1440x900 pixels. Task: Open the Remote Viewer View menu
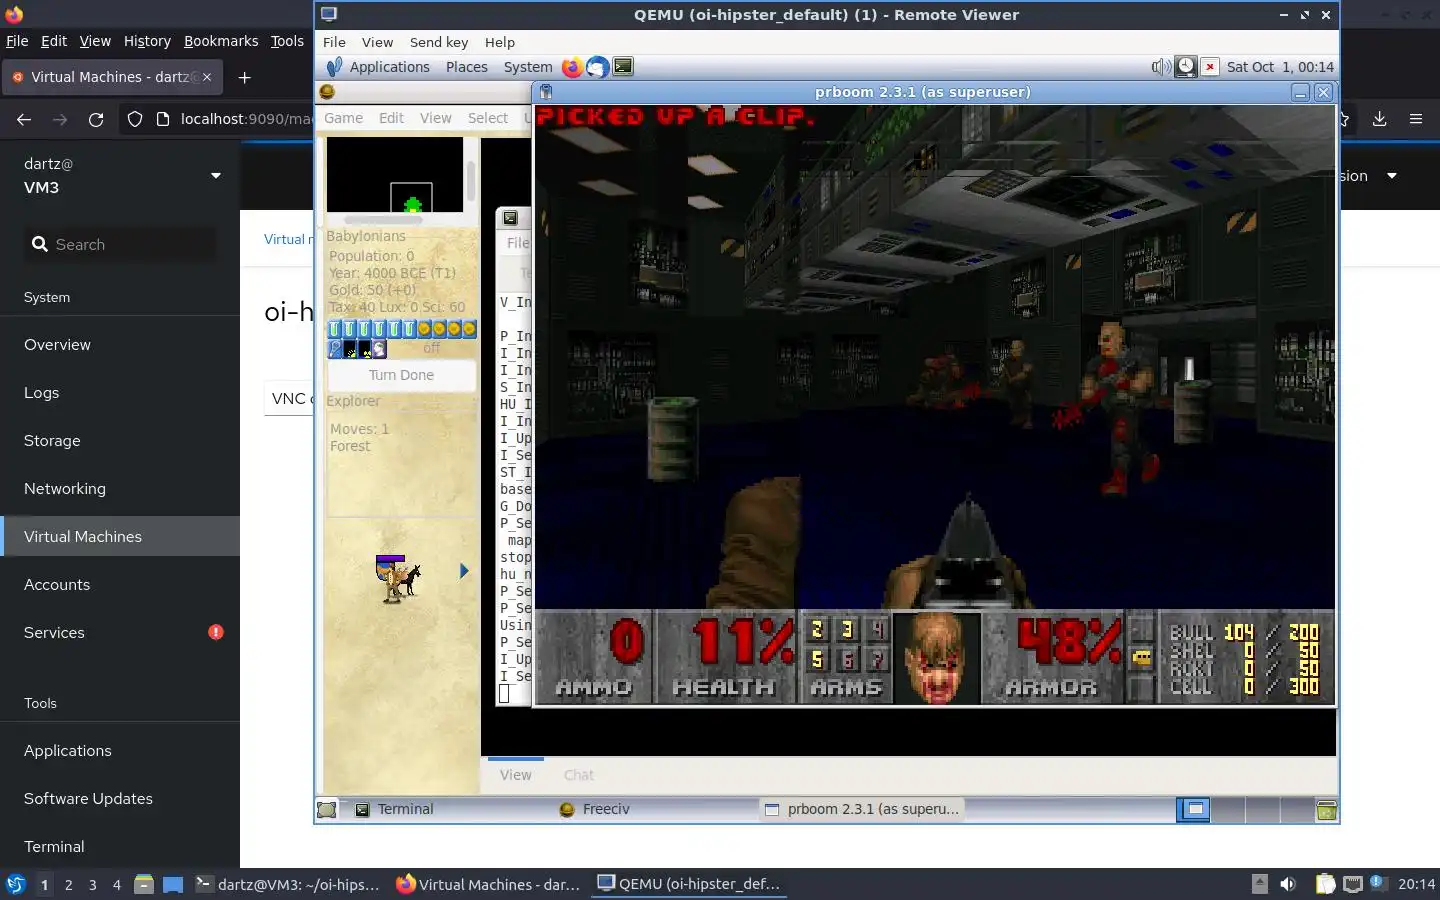click(377, 42)
